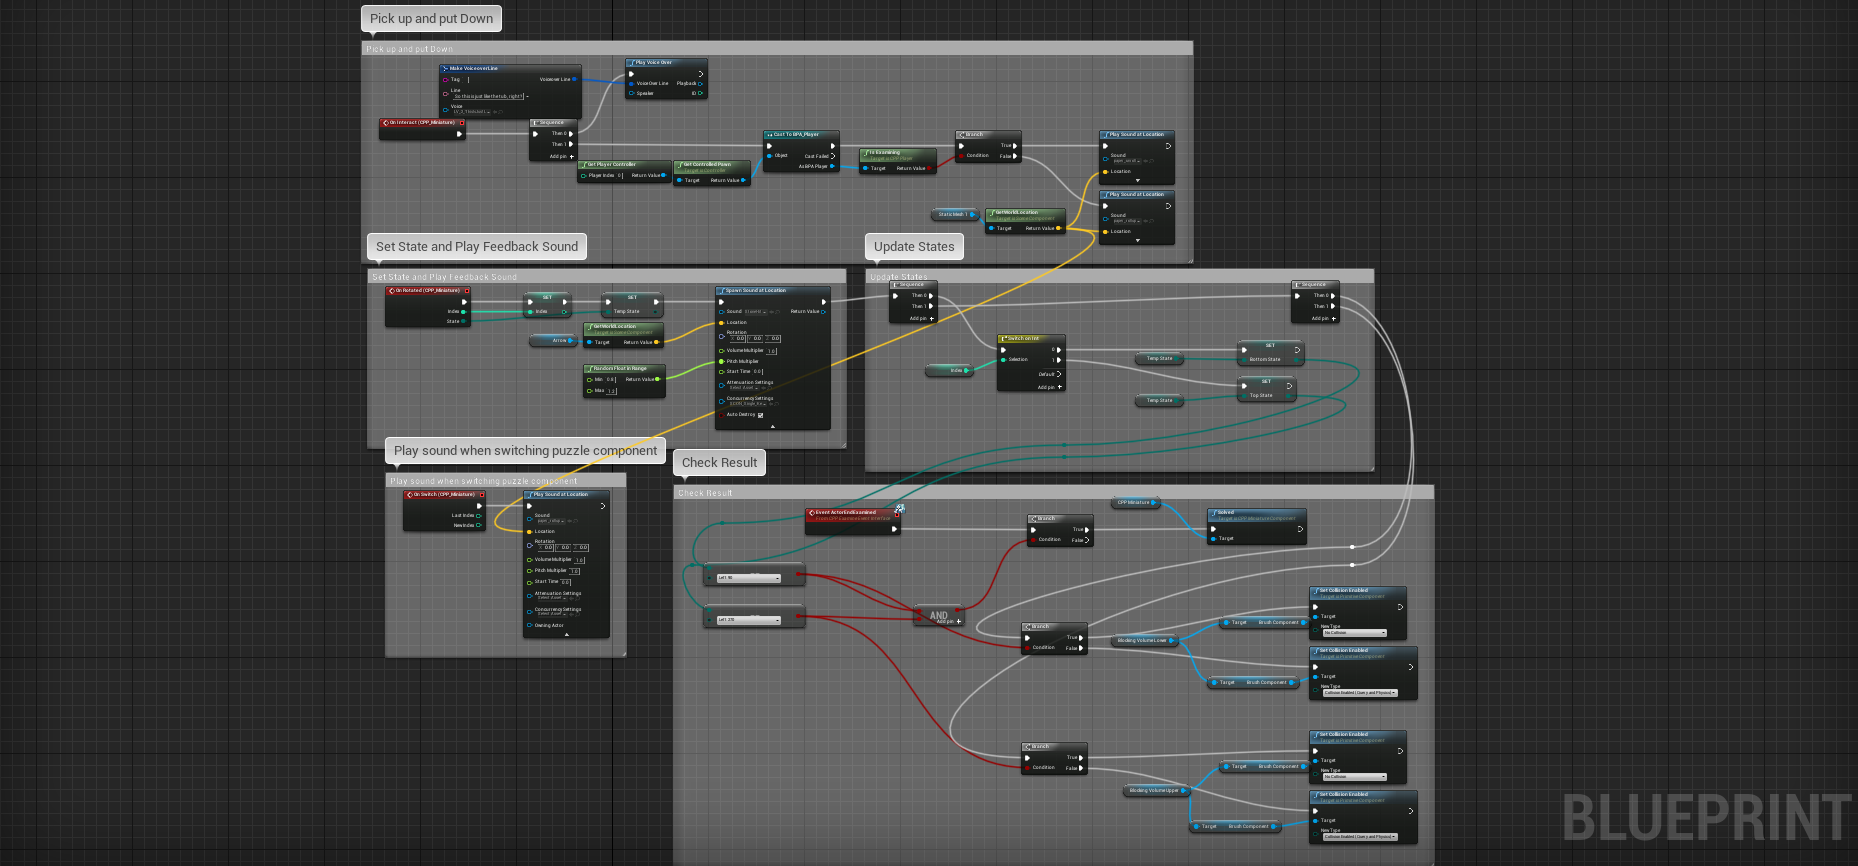Click Add pin on Switch on Int node
The image size is (1858, 866).
coord(1059,387)
